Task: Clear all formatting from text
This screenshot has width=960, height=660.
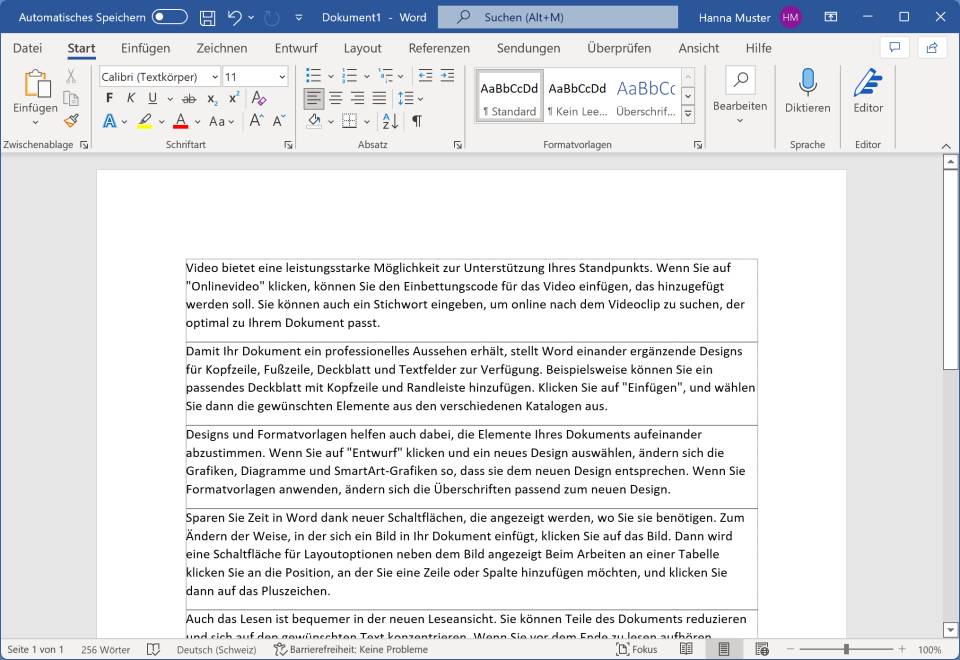Action: (x=259, y=98)
